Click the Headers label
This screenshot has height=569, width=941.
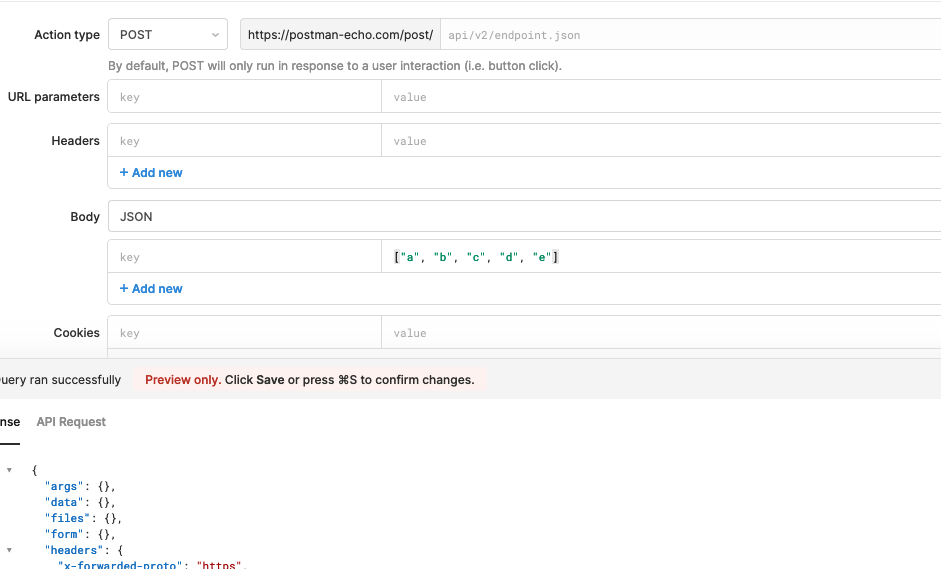(75, 140)
